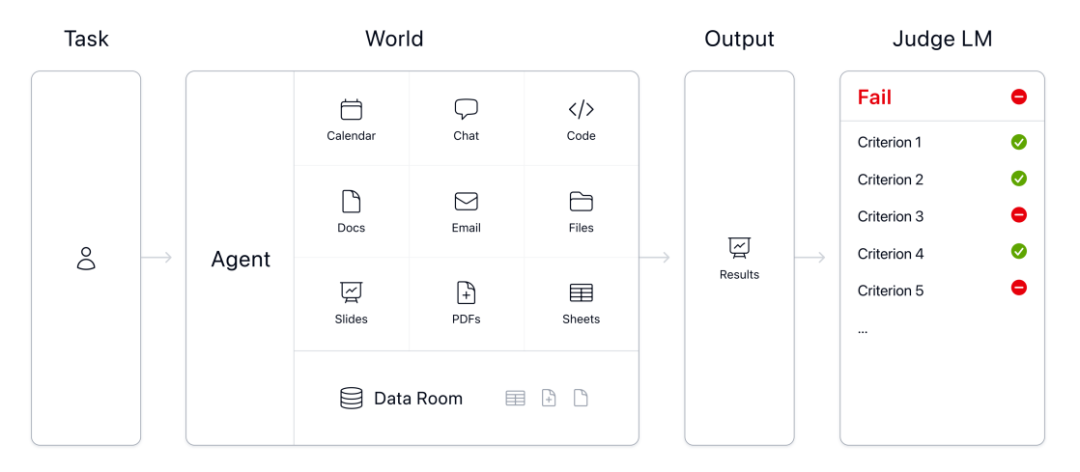Click the red minus for Criterion 5
The image size is (1080, 472).
(1019, 287)
